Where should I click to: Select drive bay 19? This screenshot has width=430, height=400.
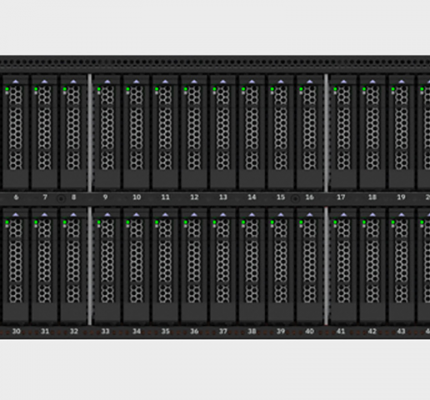[x=401, y=133]
